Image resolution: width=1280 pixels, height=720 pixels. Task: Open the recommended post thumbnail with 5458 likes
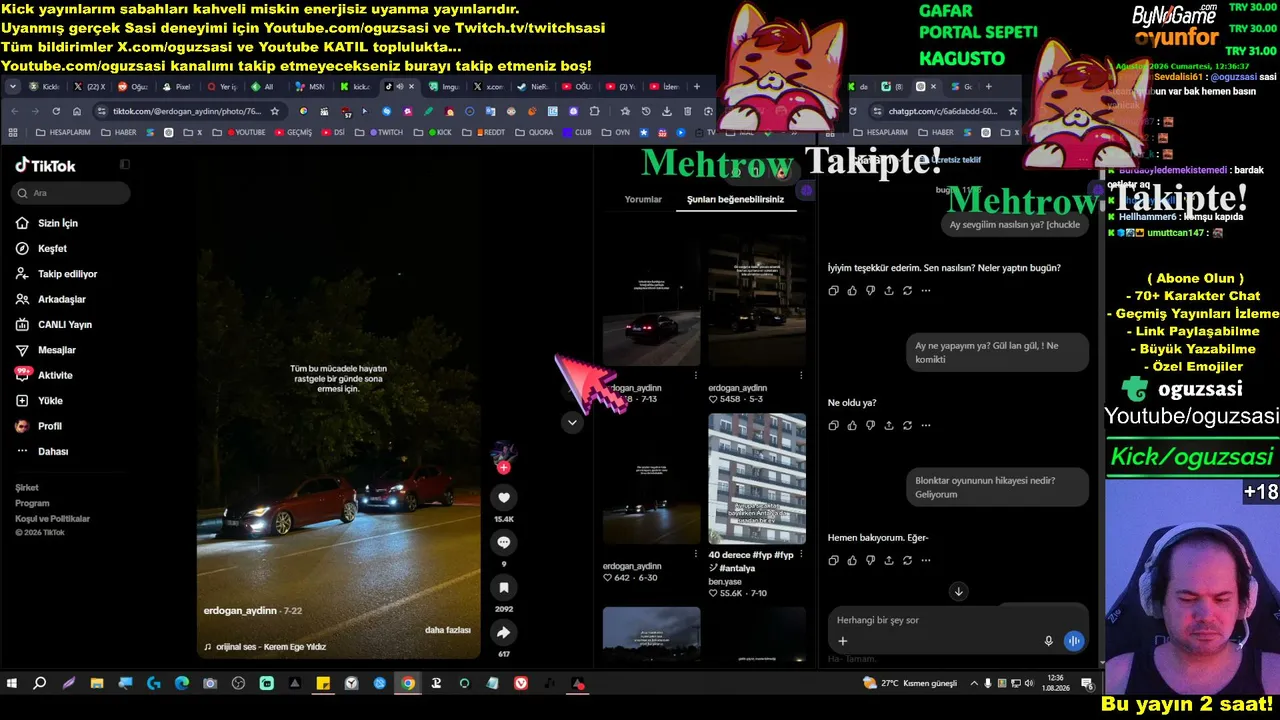coord(757,301)
